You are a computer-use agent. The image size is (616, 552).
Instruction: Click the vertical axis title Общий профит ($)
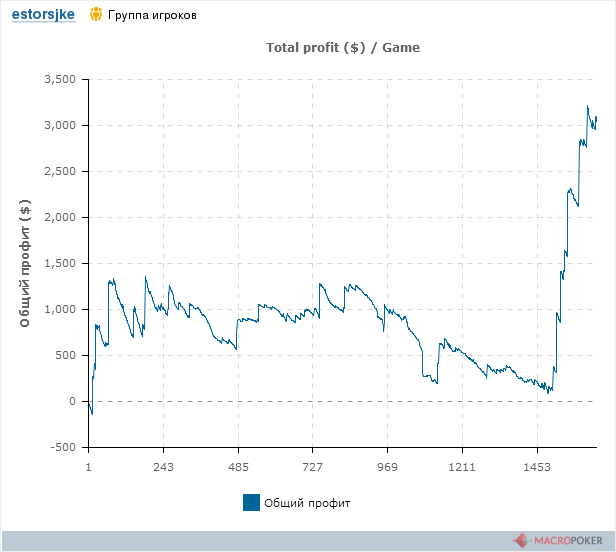click(x=25, y=263)
